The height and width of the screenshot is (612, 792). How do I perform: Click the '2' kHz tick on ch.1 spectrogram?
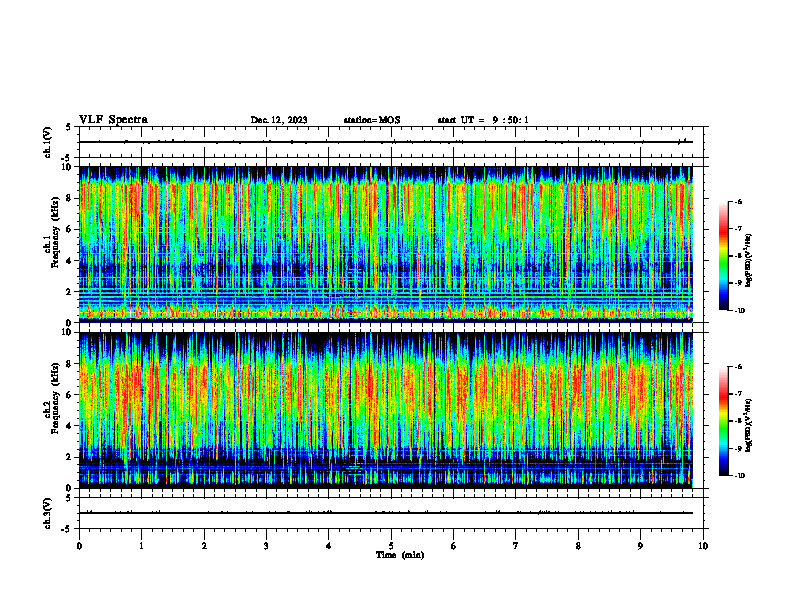(x=70, y=292)
